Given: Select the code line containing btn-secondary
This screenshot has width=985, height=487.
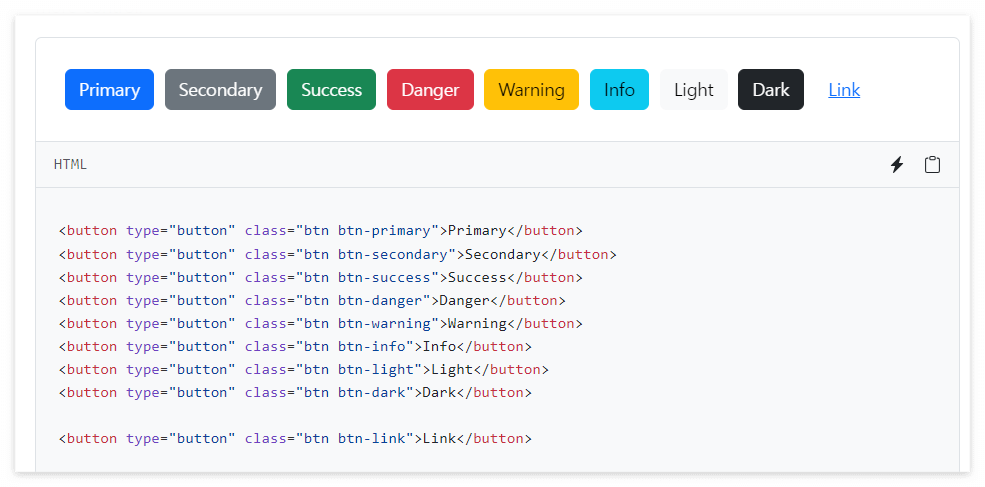Looking at the screenshot, I should pos(338,254).
